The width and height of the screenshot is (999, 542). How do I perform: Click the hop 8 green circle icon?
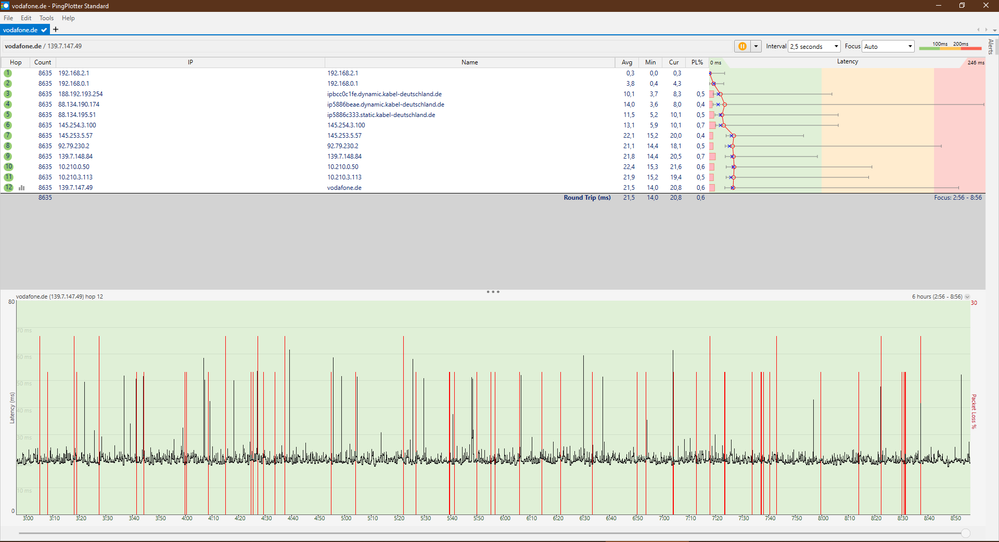8,145
